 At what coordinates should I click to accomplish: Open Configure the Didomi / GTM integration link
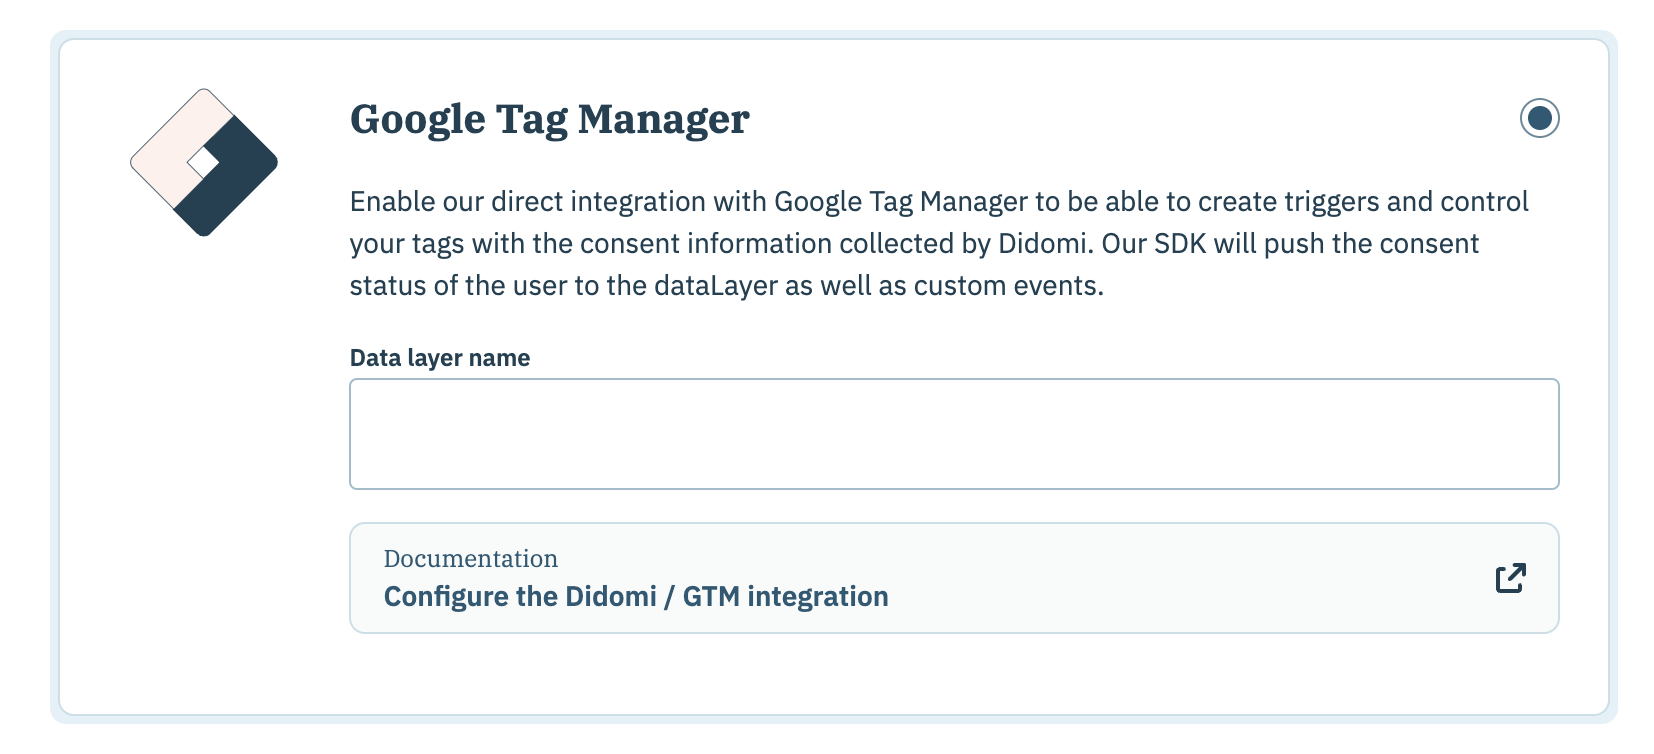(636, 596)
